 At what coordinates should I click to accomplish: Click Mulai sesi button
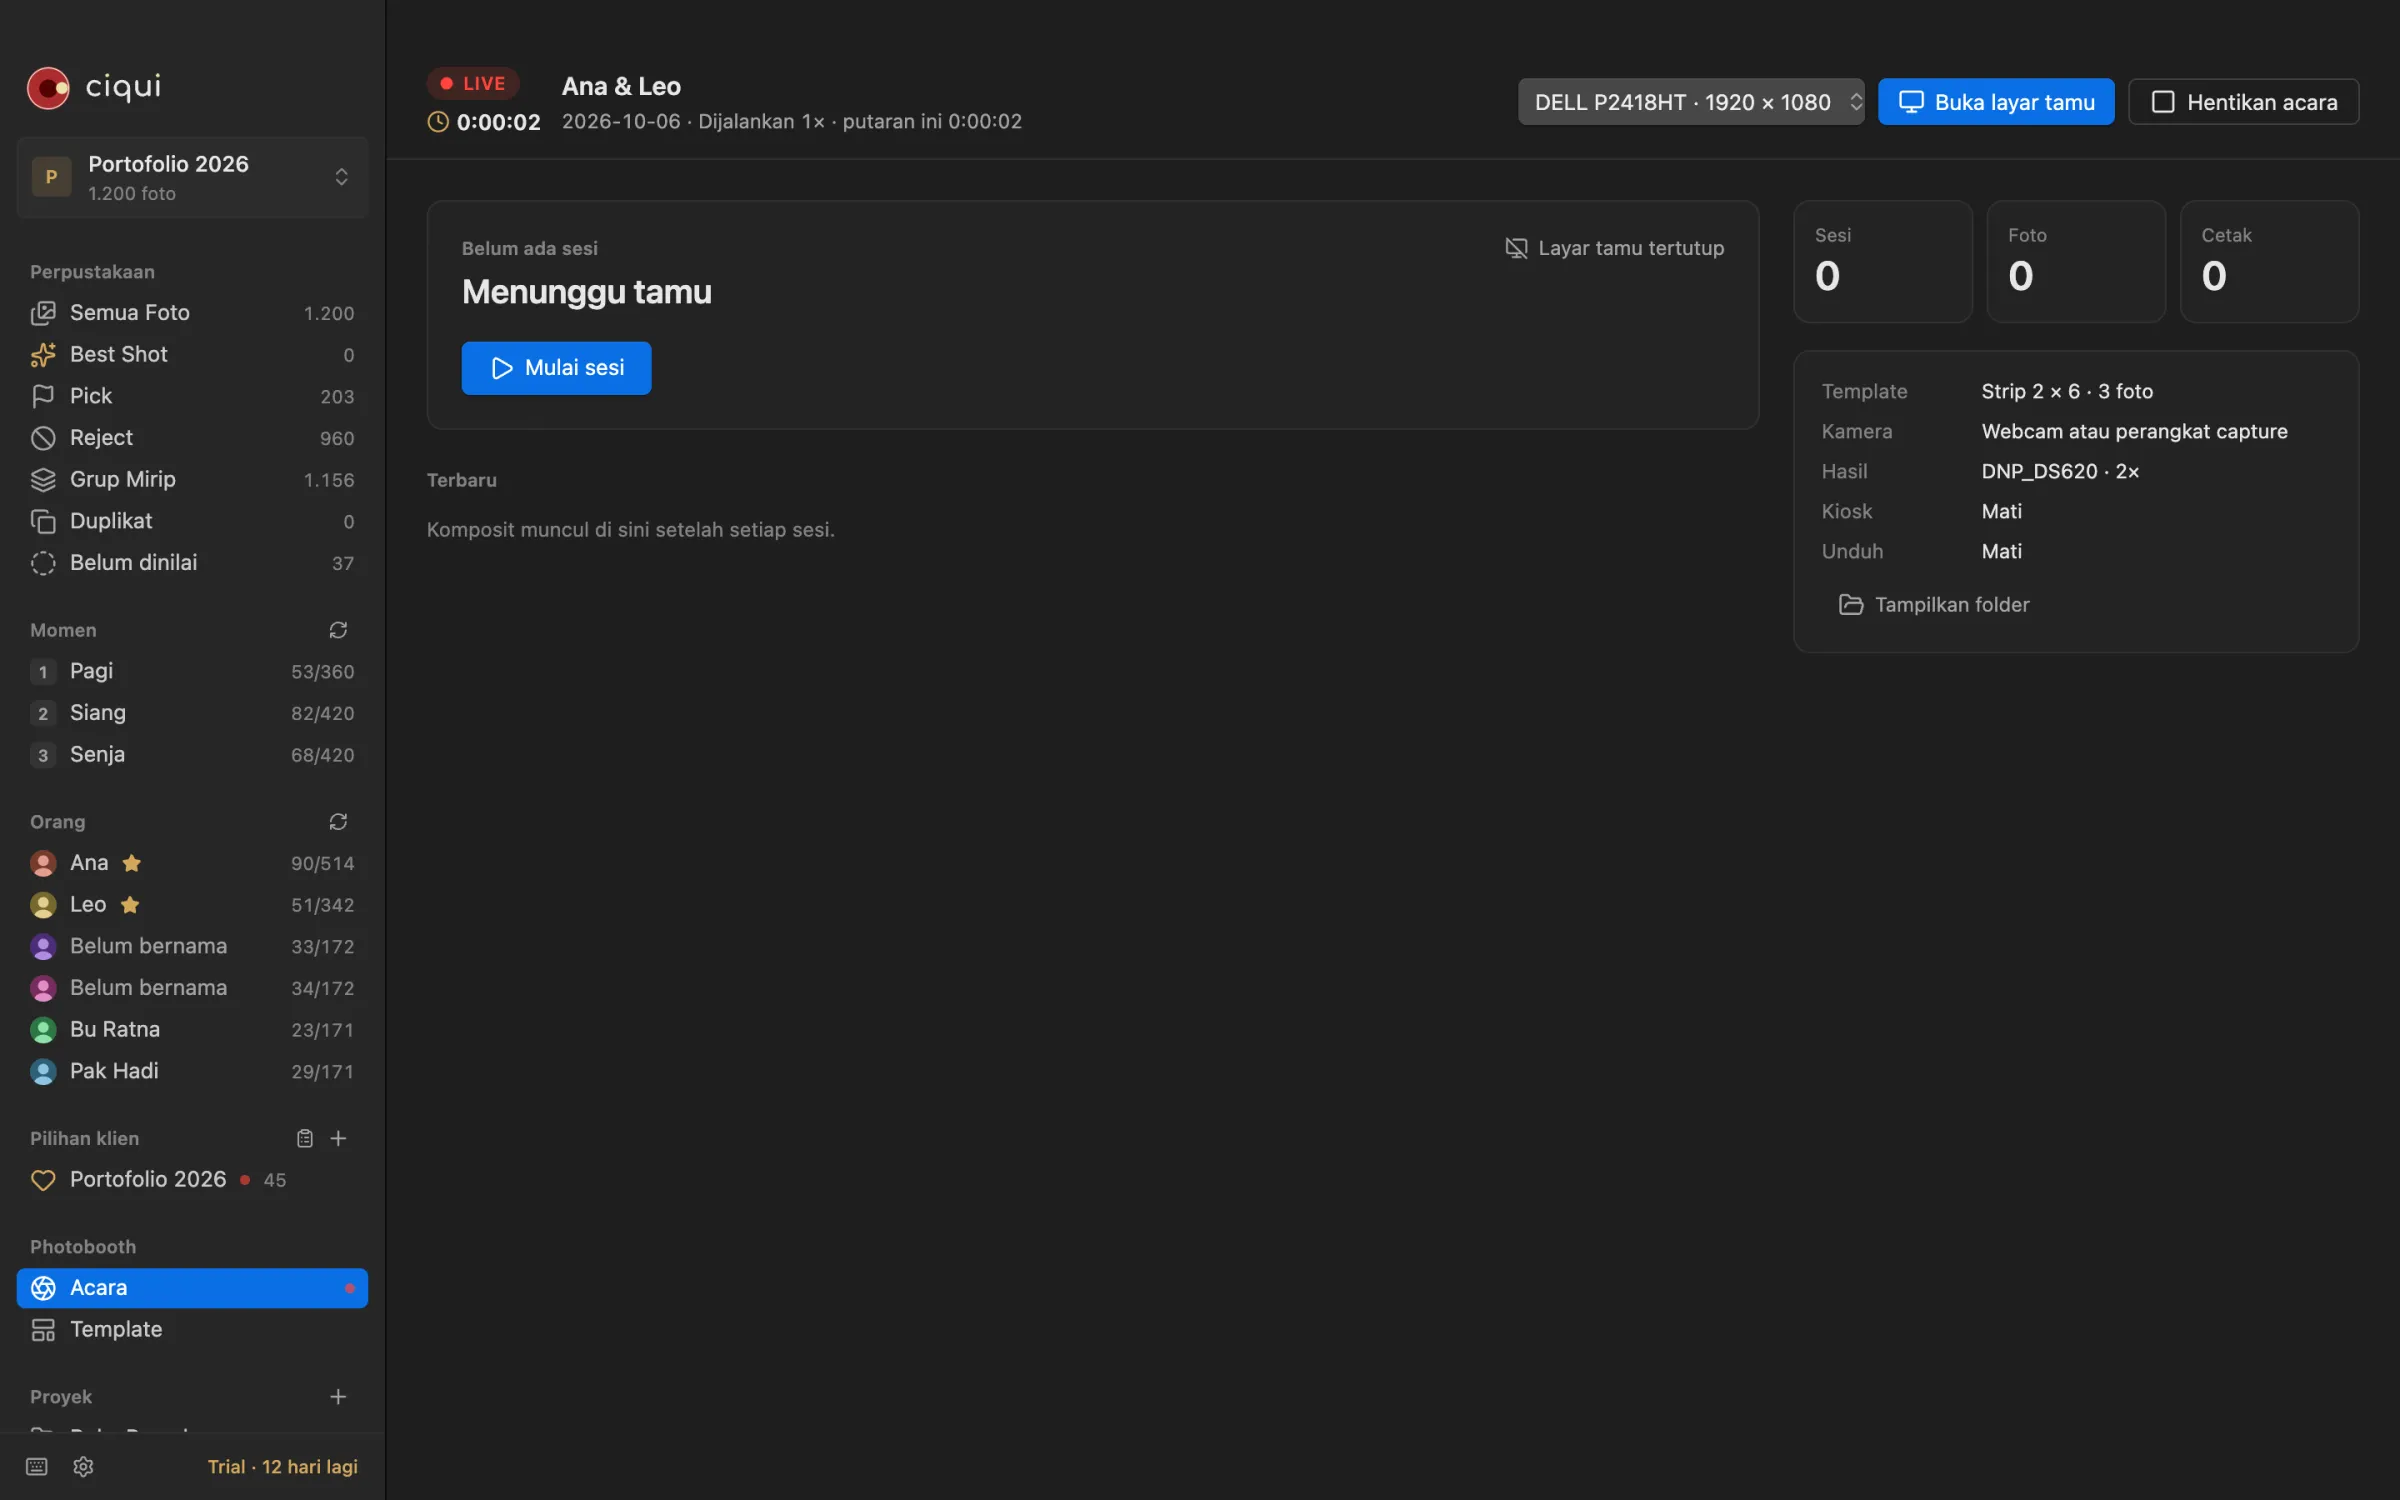[556, 368]
